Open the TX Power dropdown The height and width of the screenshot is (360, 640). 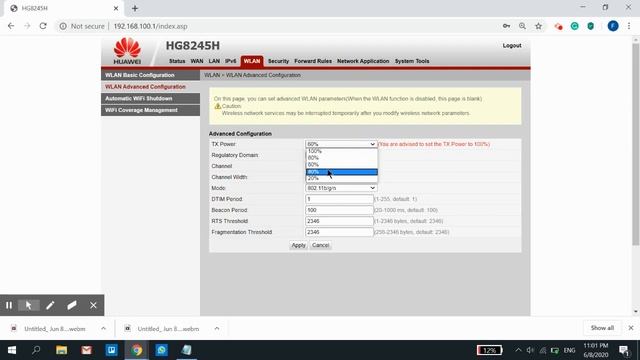341,144
